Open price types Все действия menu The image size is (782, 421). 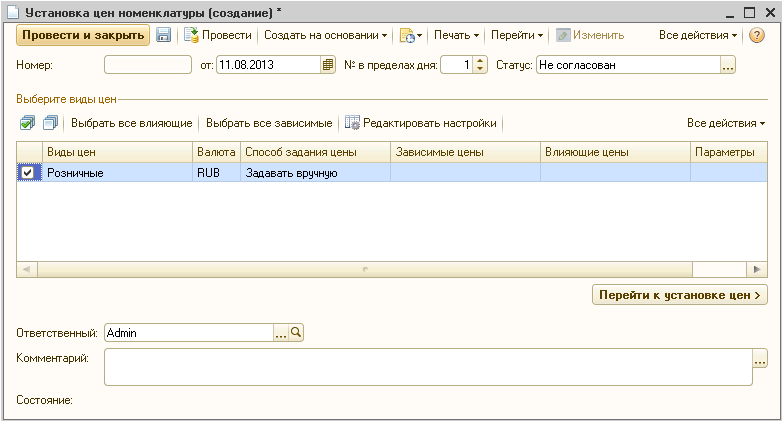pos(726,123)
